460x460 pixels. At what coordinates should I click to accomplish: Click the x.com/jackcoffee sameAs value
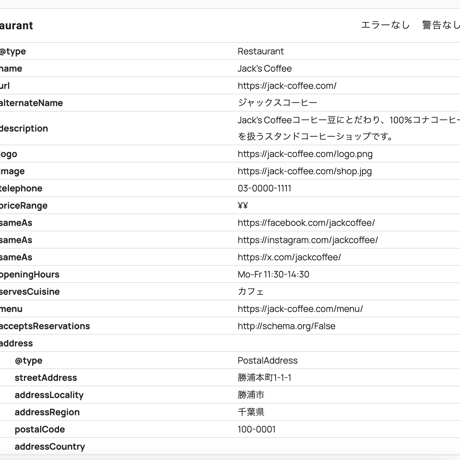point(289,257)
